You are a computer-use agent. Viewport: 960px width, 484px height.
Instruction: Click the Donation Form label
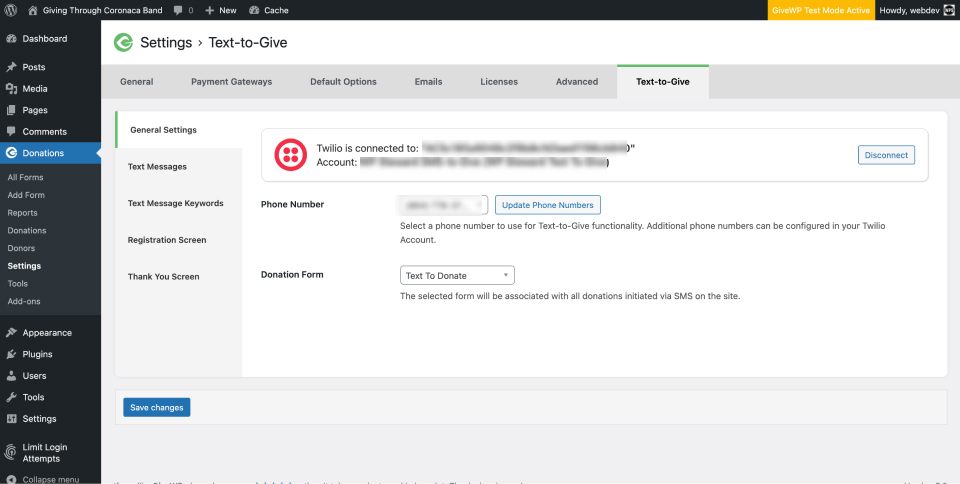292,275
